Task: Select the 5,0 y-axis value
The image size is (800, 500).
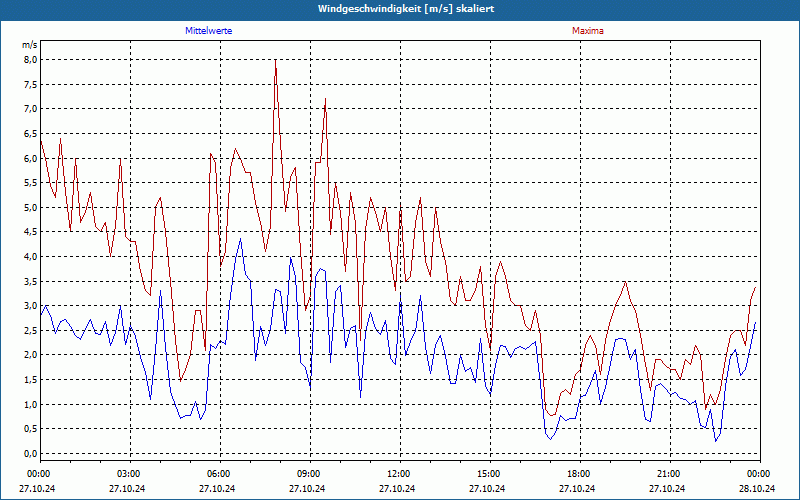Action: [x=31, y=207]
